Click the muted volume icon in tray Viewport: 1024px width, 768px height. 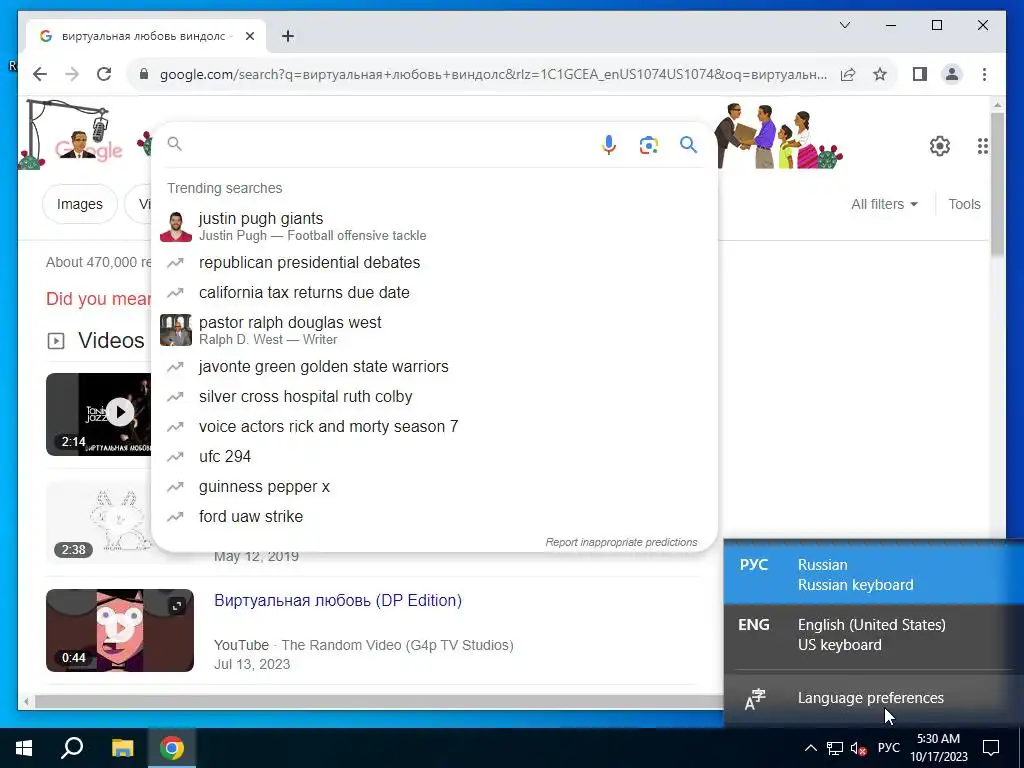(x=858, y=748)
